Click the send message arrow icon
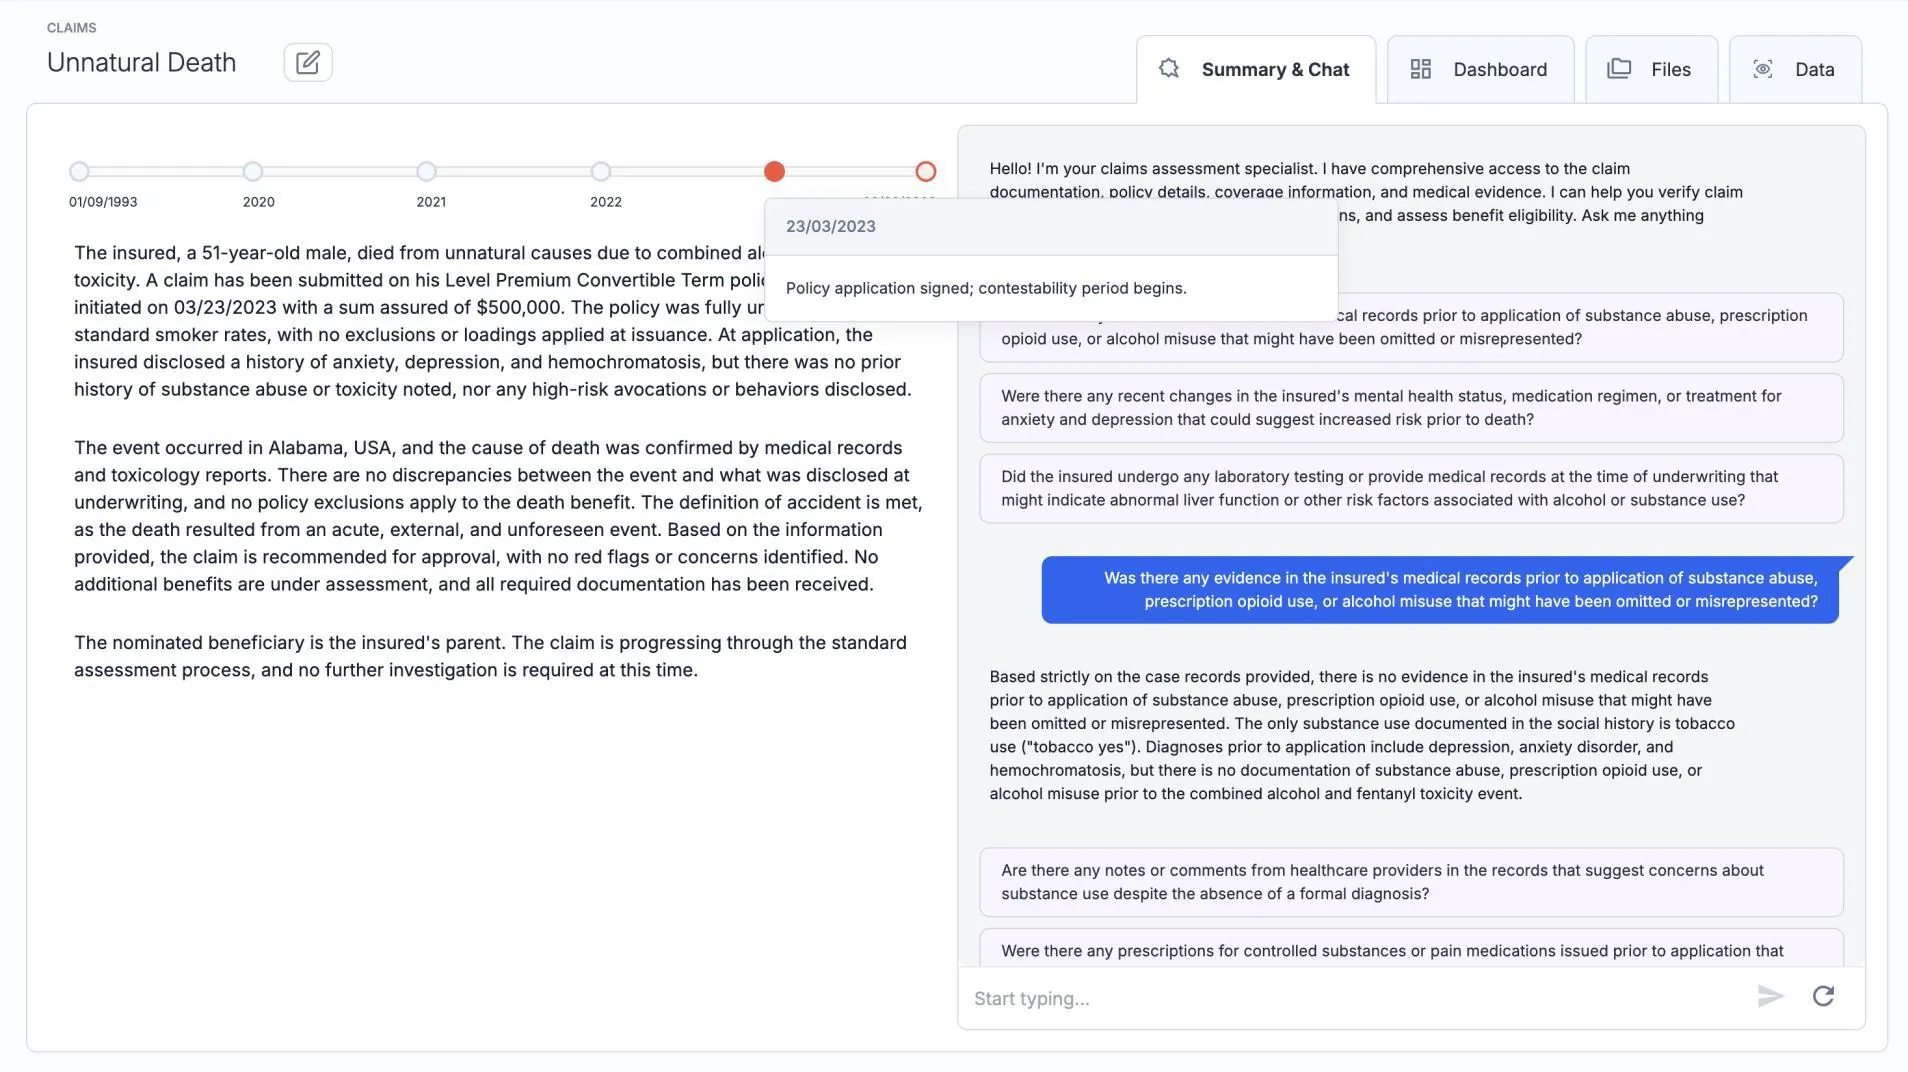Viewport: 1908px width, 1072px height. 1770,996
